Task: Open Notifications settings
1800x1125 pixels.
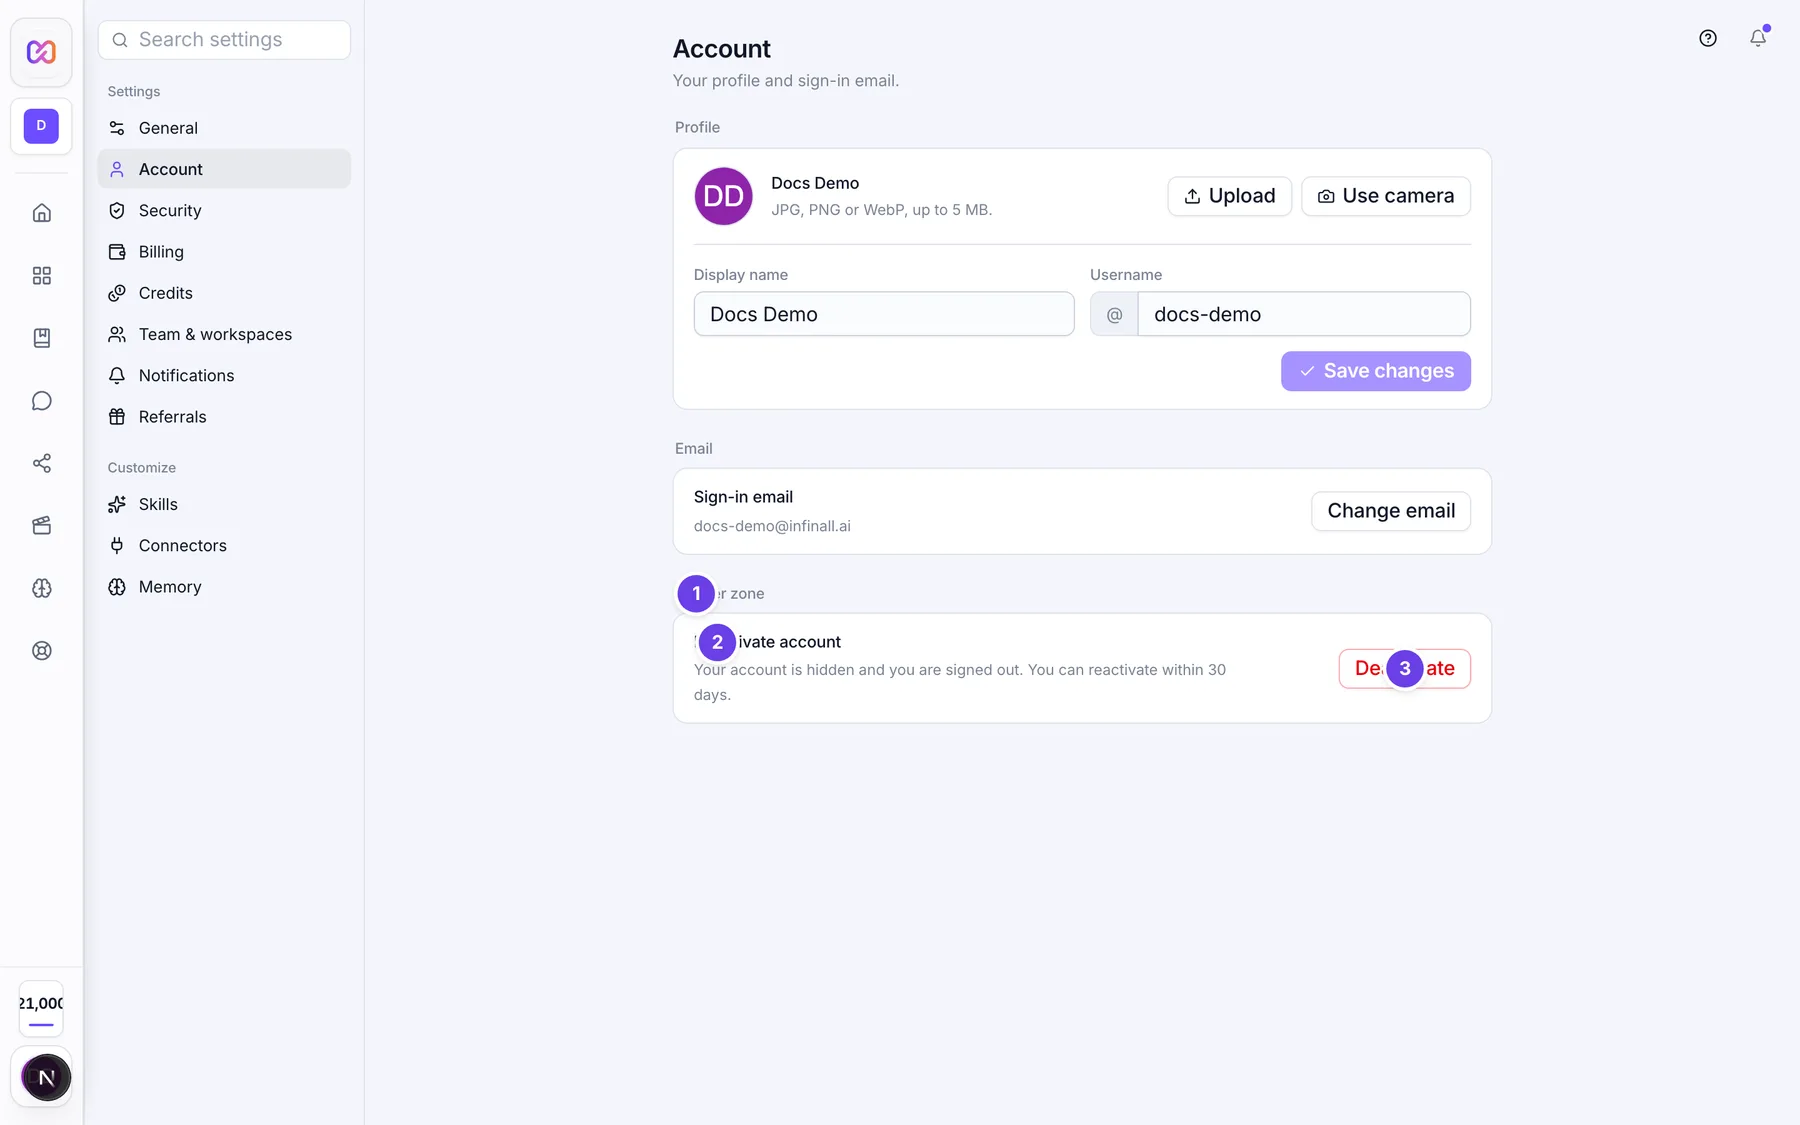Action: pyautogui.click(x=224, y=376)
